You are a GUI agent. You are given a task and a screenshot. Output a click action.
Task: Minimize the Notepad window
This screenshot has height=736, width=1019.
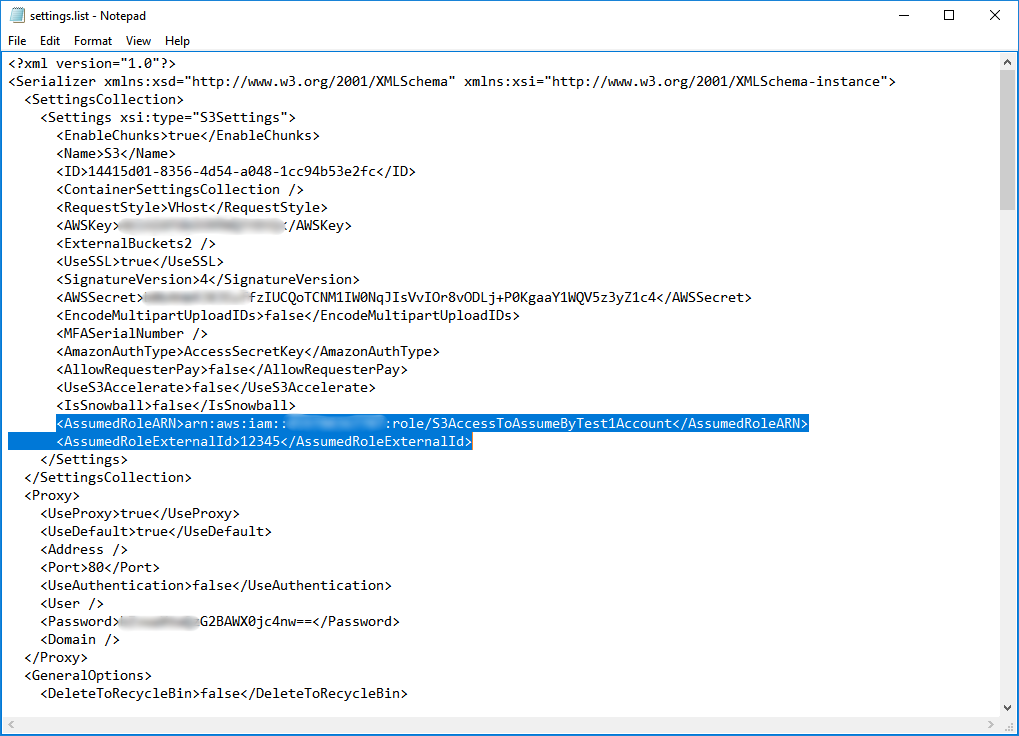coord(903,15)
